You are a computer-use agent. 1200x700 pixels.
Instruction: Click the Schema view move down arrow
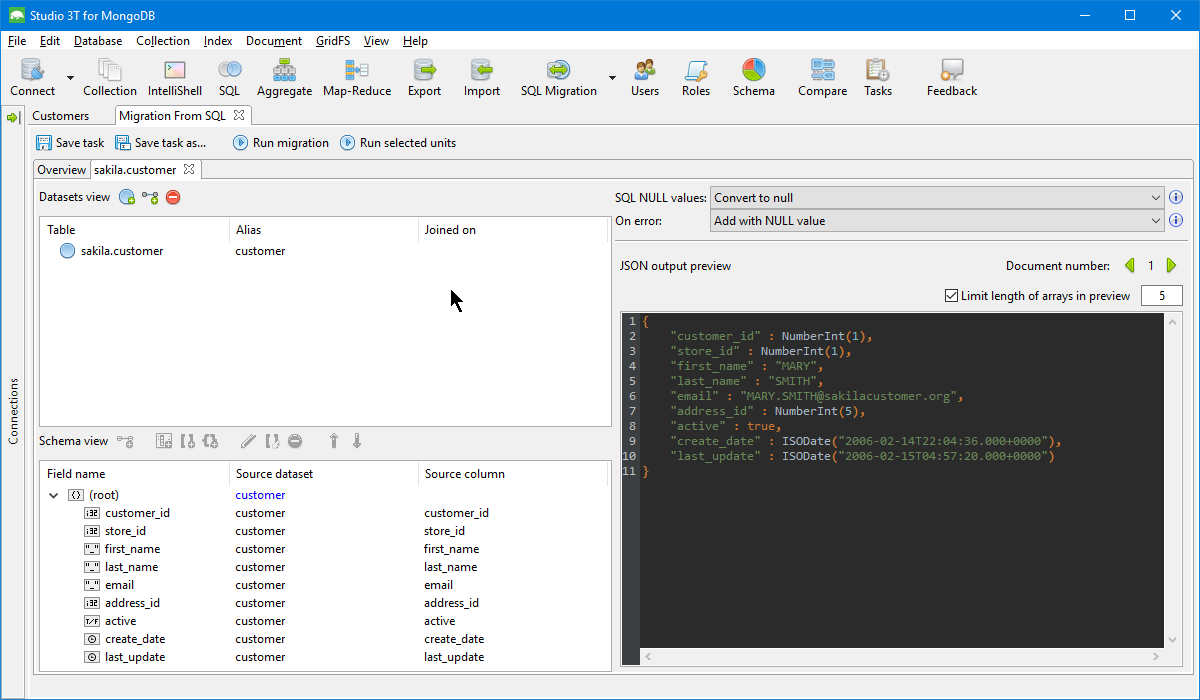coord(357,441)
